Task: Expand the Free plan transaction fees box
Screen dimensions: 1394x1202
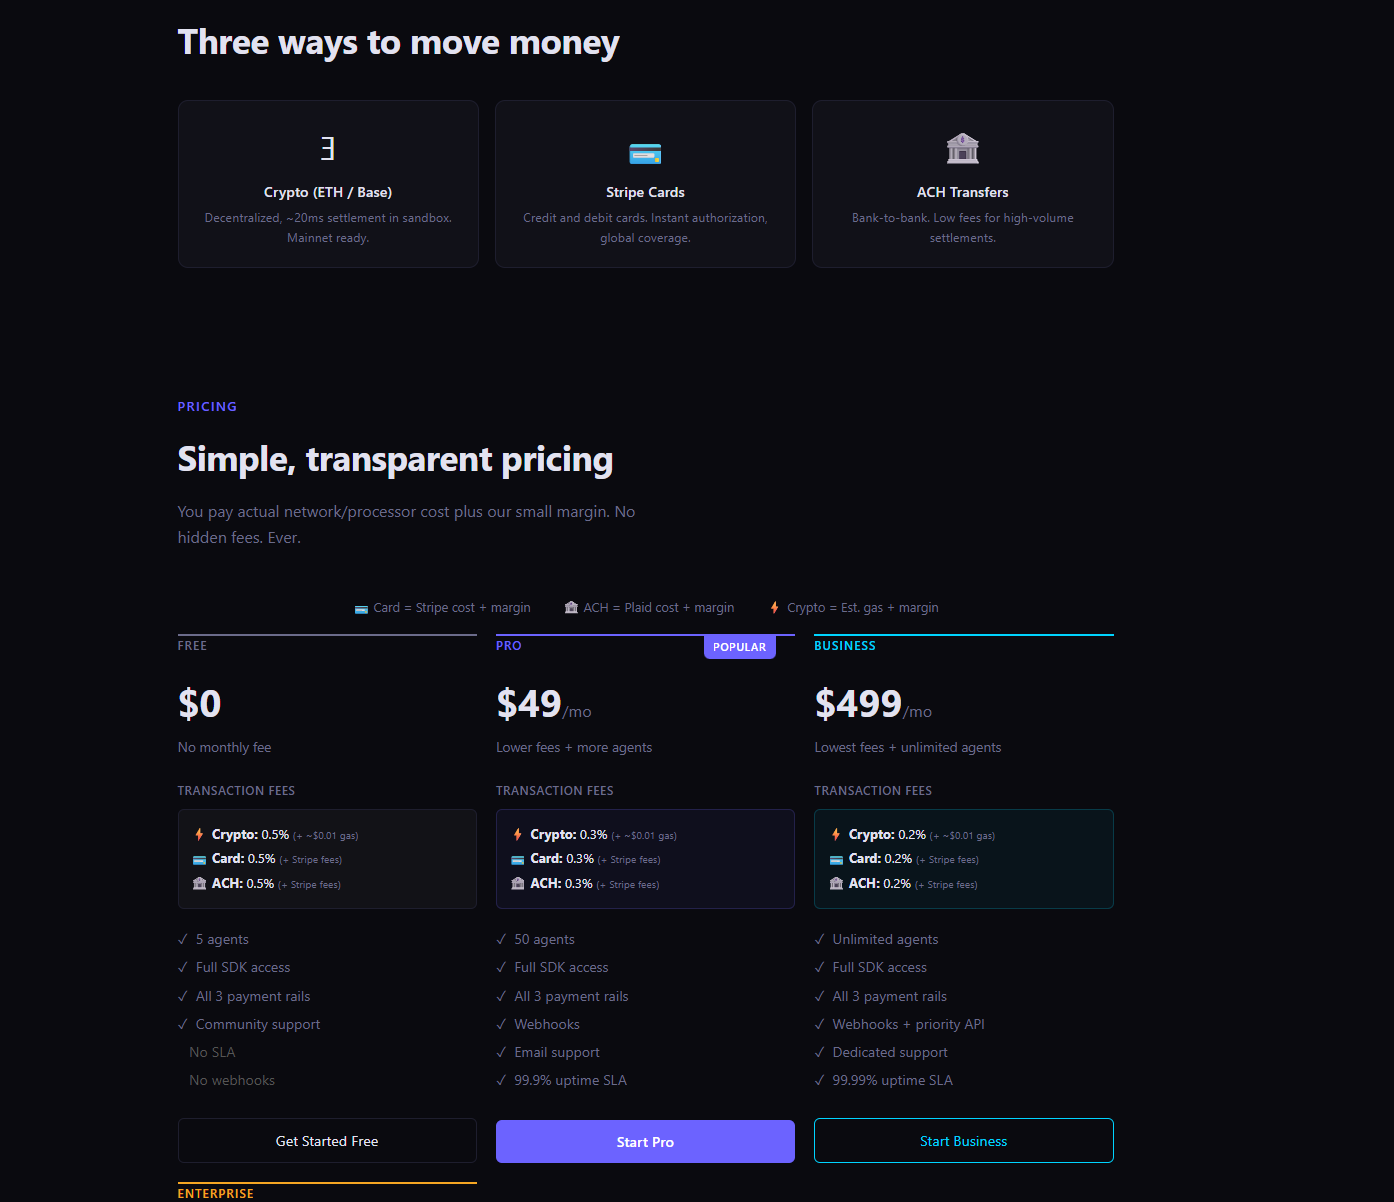Action: point(327,859)
